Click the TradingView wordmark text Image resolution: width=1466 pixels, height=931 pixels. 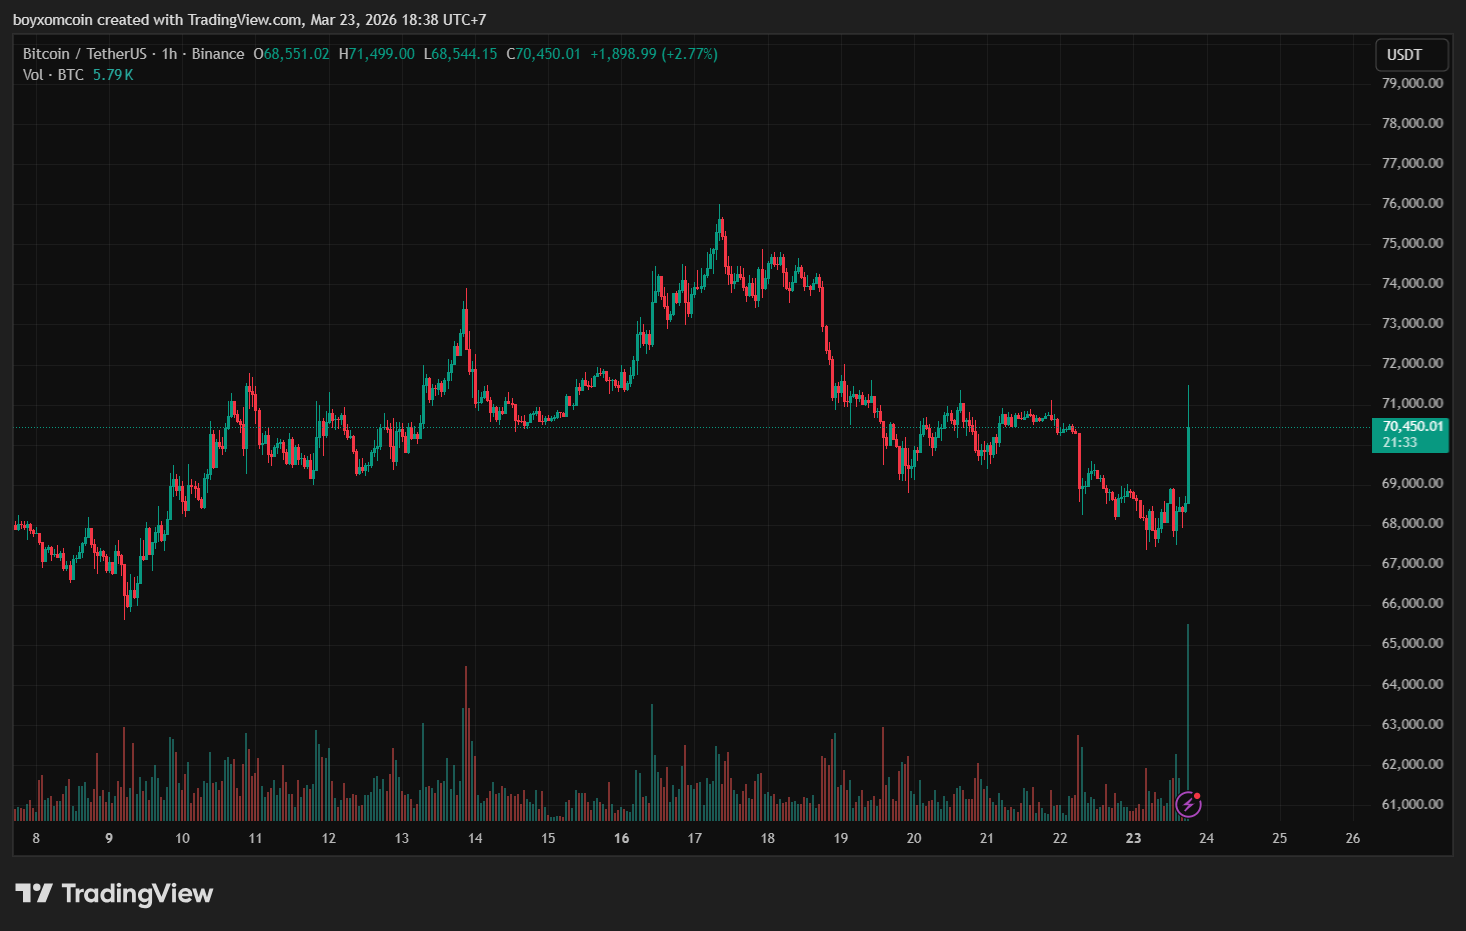tap(137, 893)
